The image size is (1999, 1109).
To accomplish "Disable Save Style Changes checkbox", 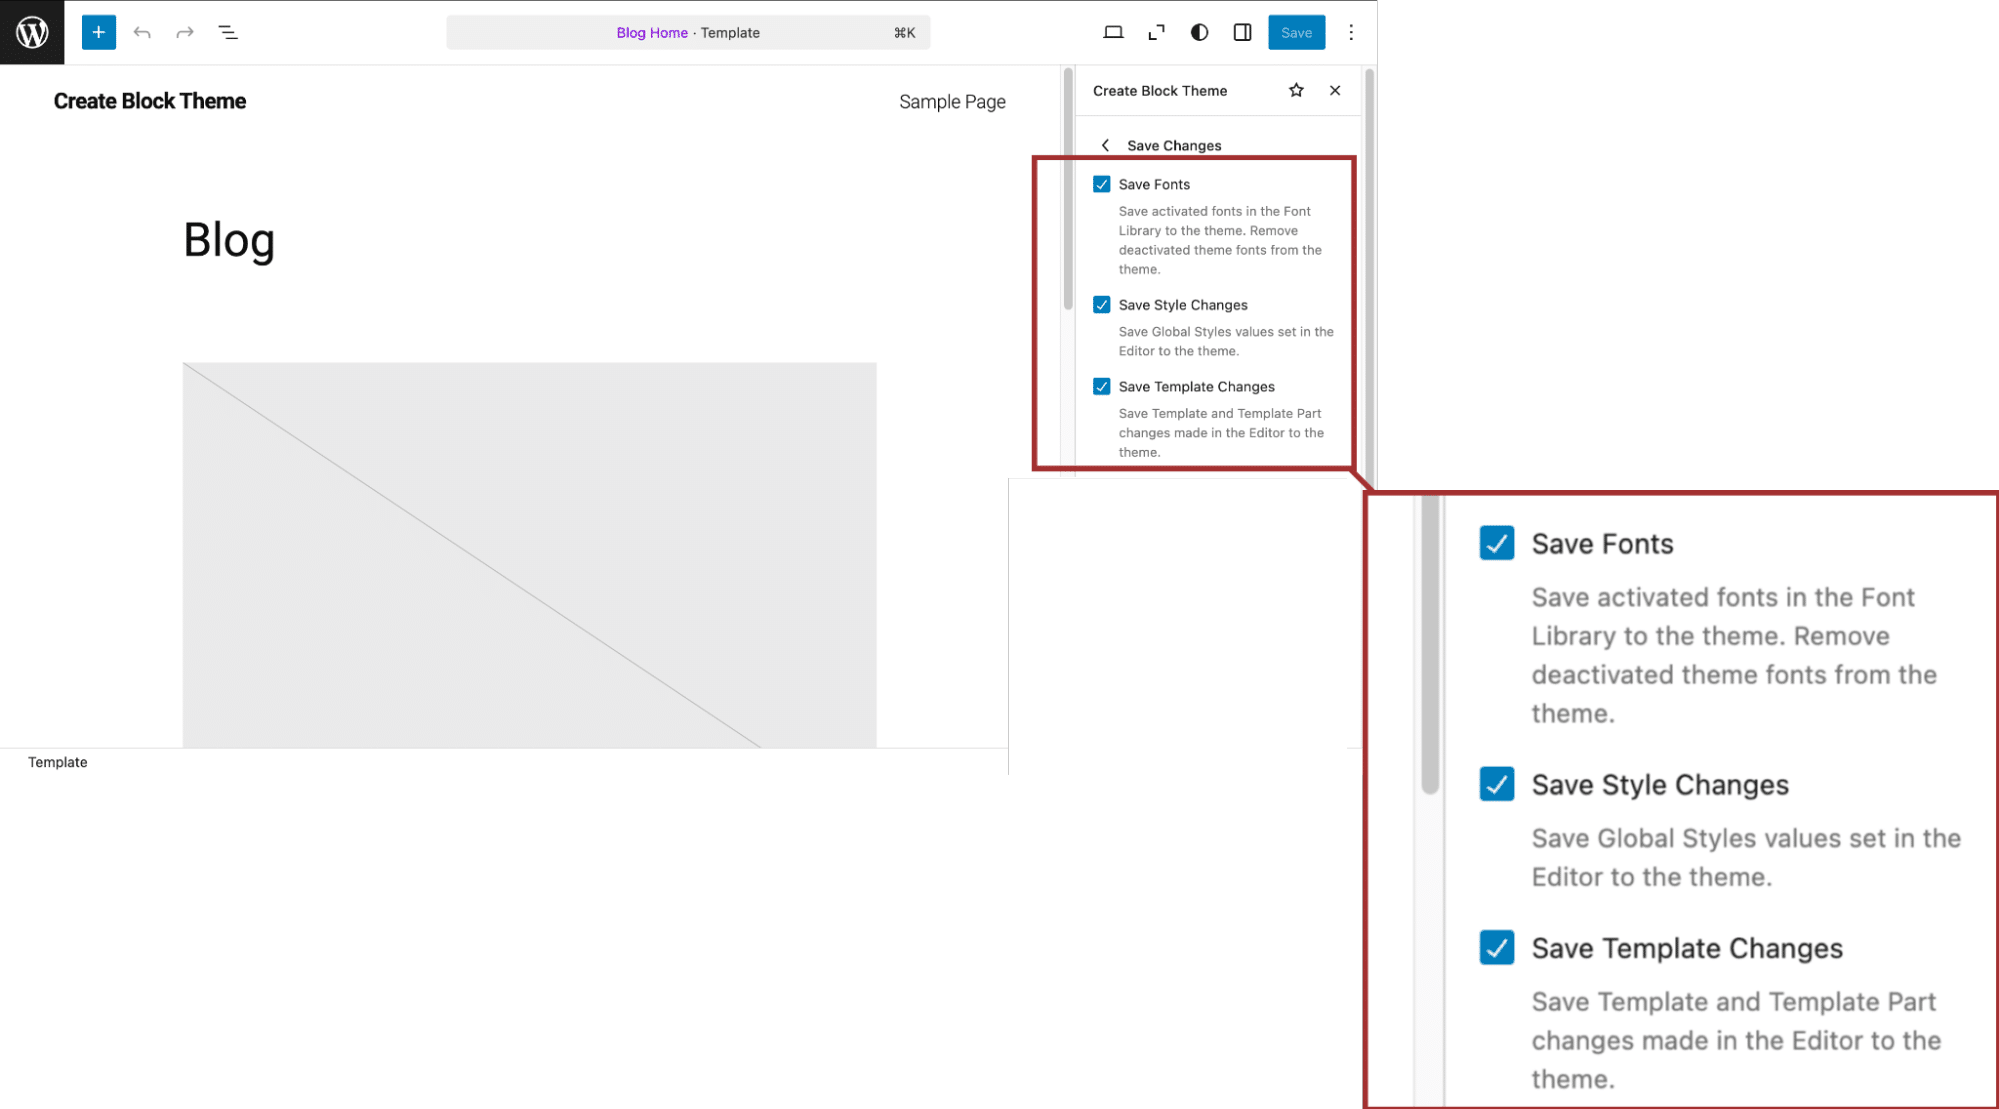I will [1102, 305].
